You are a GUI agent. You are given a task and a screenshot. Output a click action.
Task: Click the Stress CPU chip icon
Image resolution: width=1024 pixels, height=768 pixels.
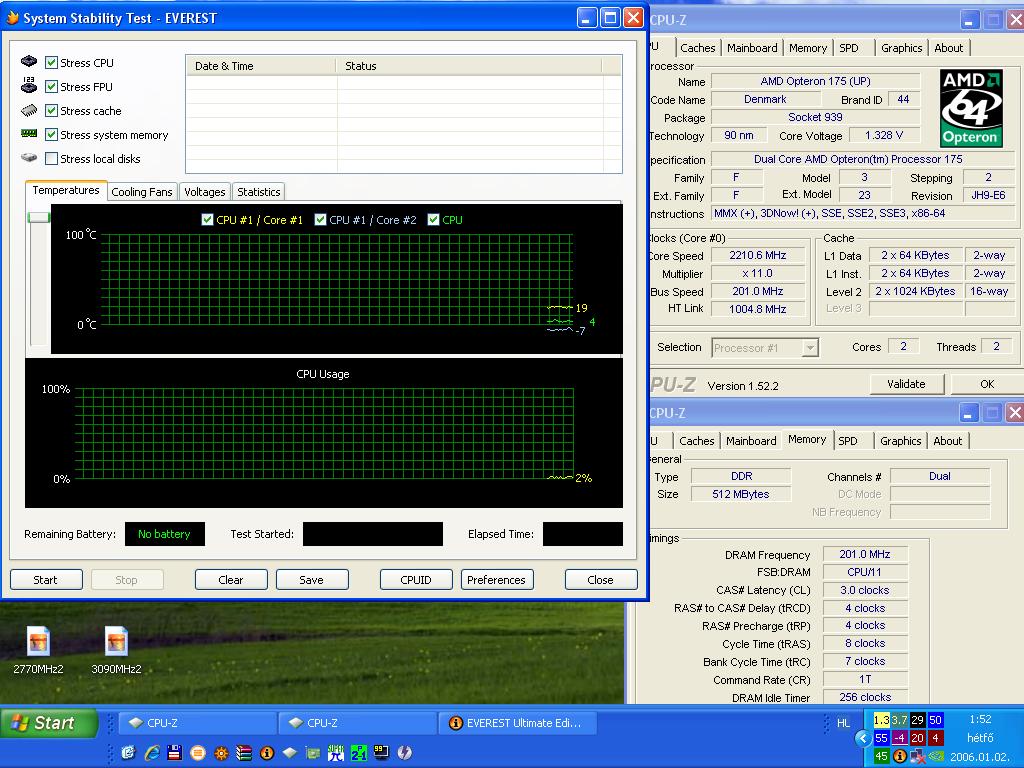coord(29,61)
